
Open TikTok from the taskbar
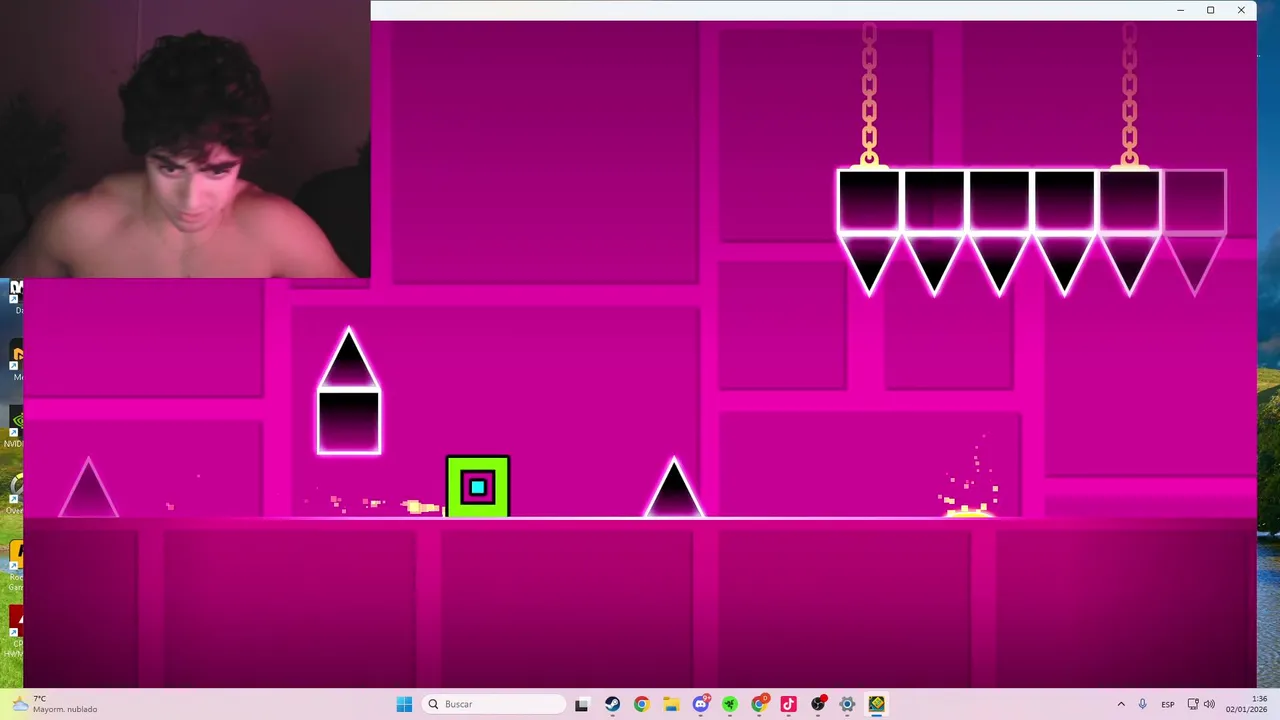click(x=788, y=704)
